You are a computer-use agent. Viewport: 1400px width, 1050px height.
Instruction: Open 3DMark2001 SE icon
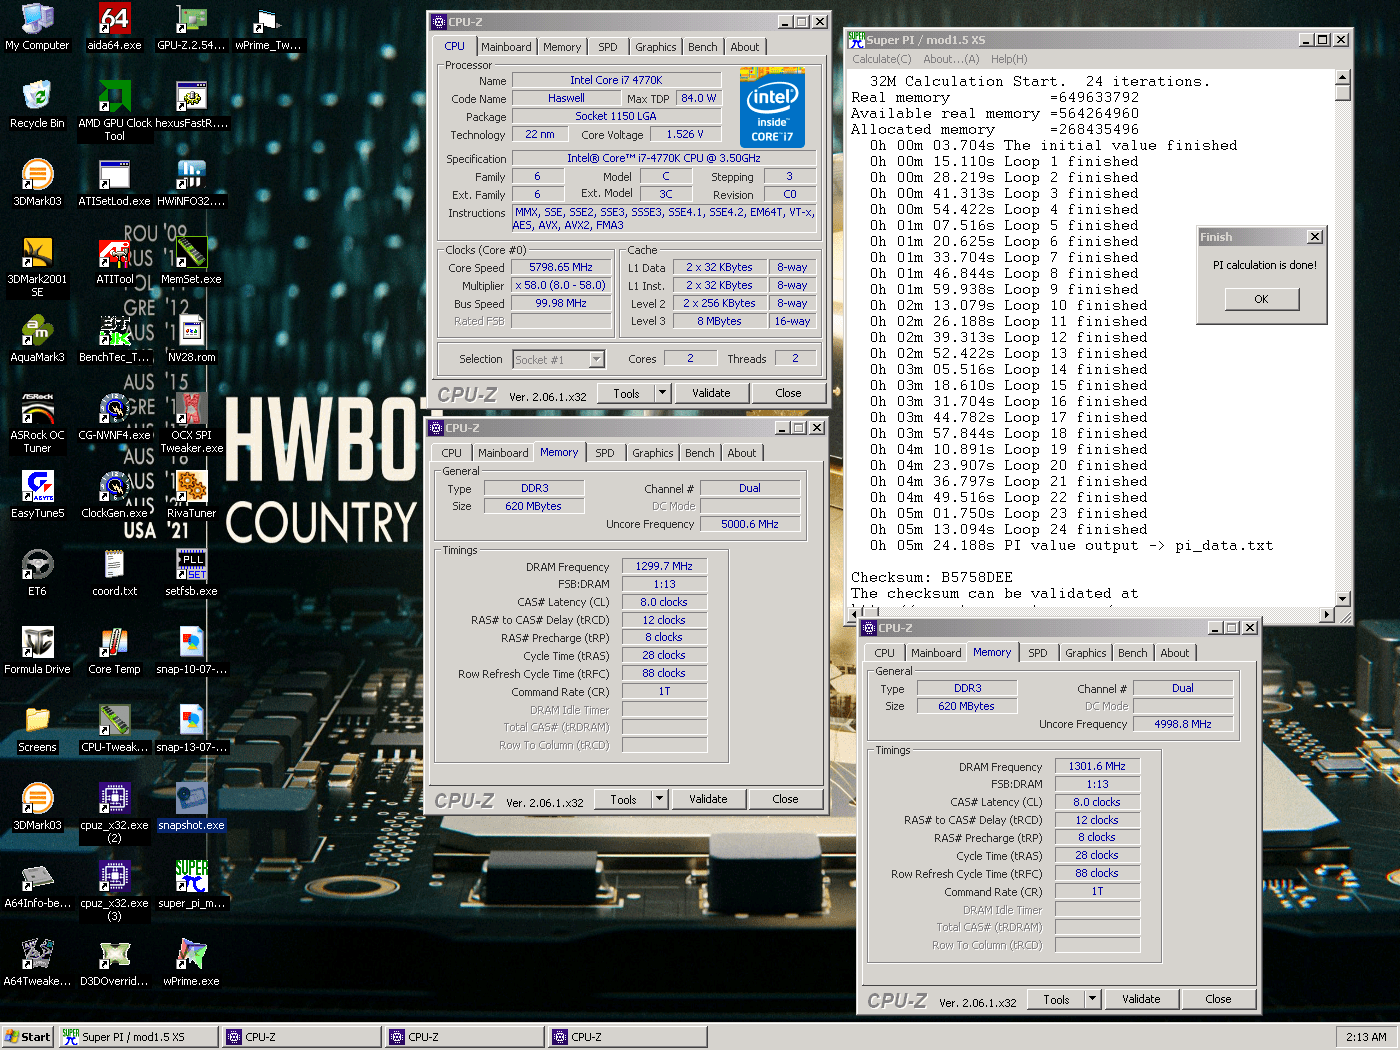[x=37, y=266]
